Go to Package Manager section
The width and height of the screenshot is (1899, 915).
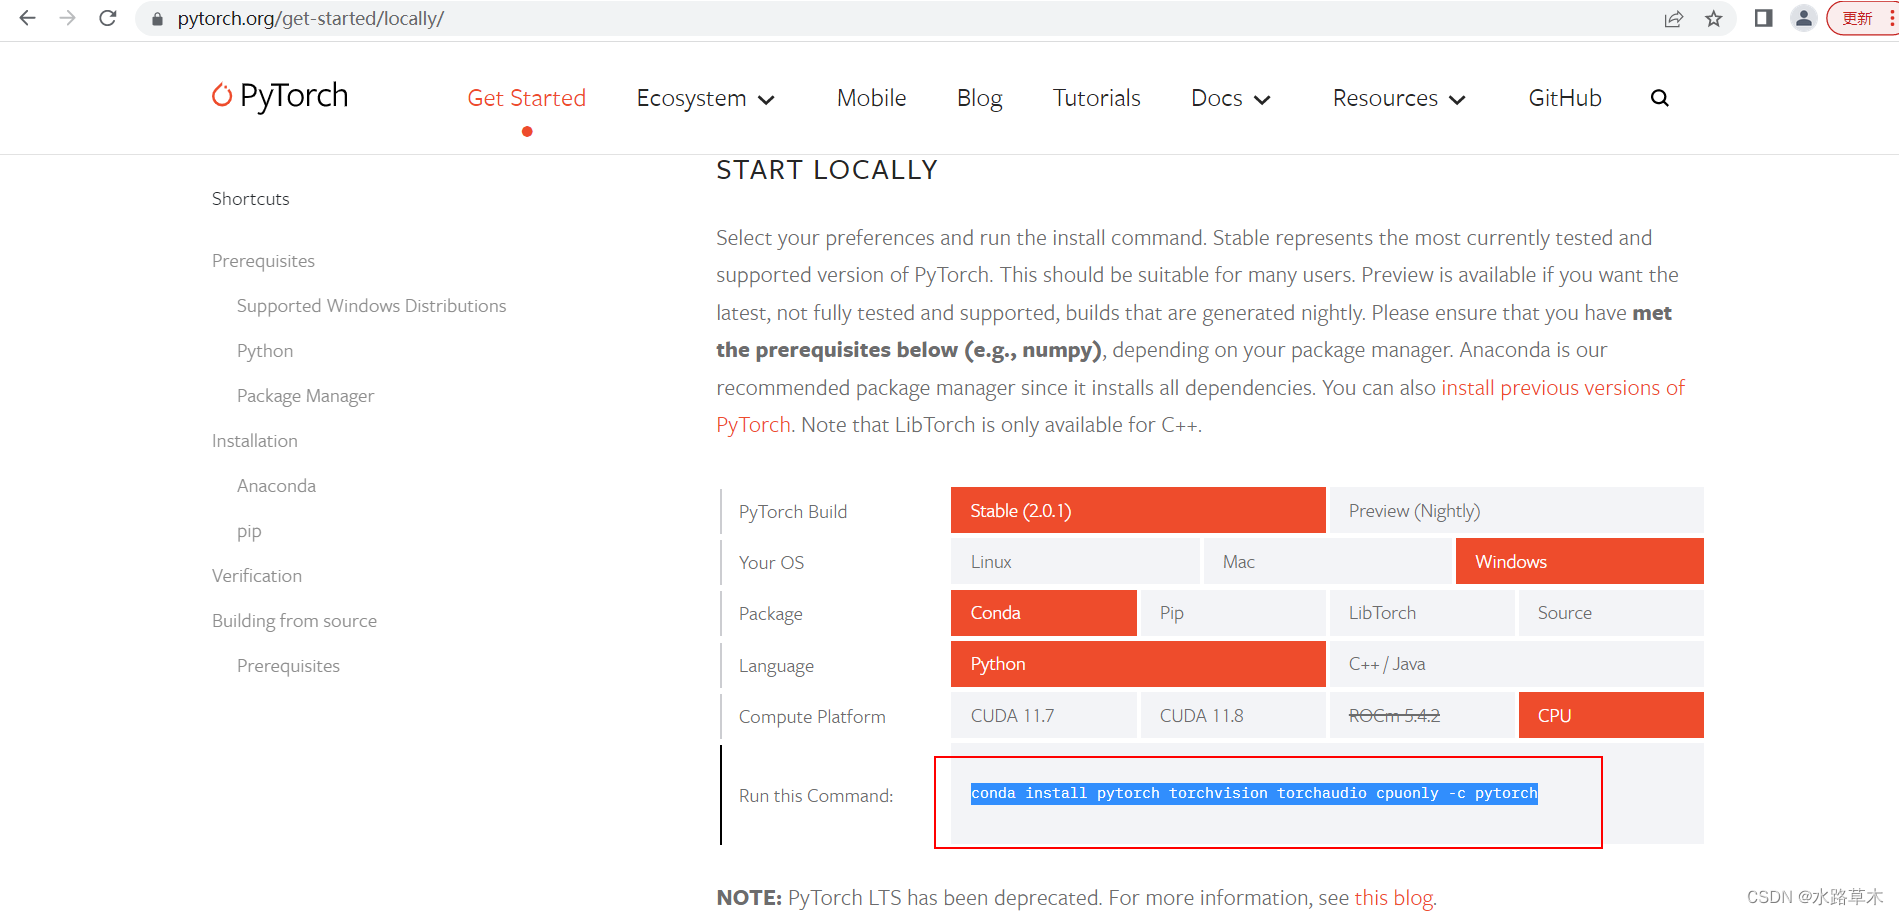pos(305,396)
